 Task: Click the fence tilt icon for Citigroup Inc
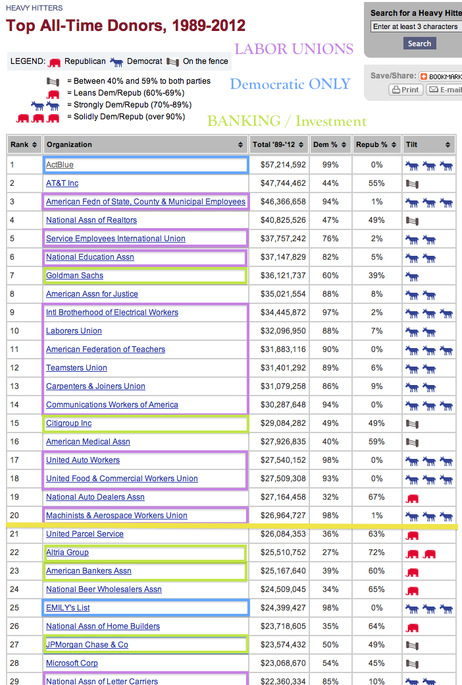(412, 424)
